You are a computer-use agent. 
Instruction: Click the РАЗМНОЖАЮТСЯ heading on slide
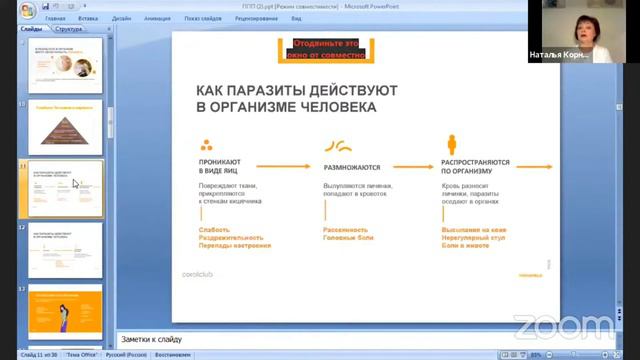pos(352,168)
